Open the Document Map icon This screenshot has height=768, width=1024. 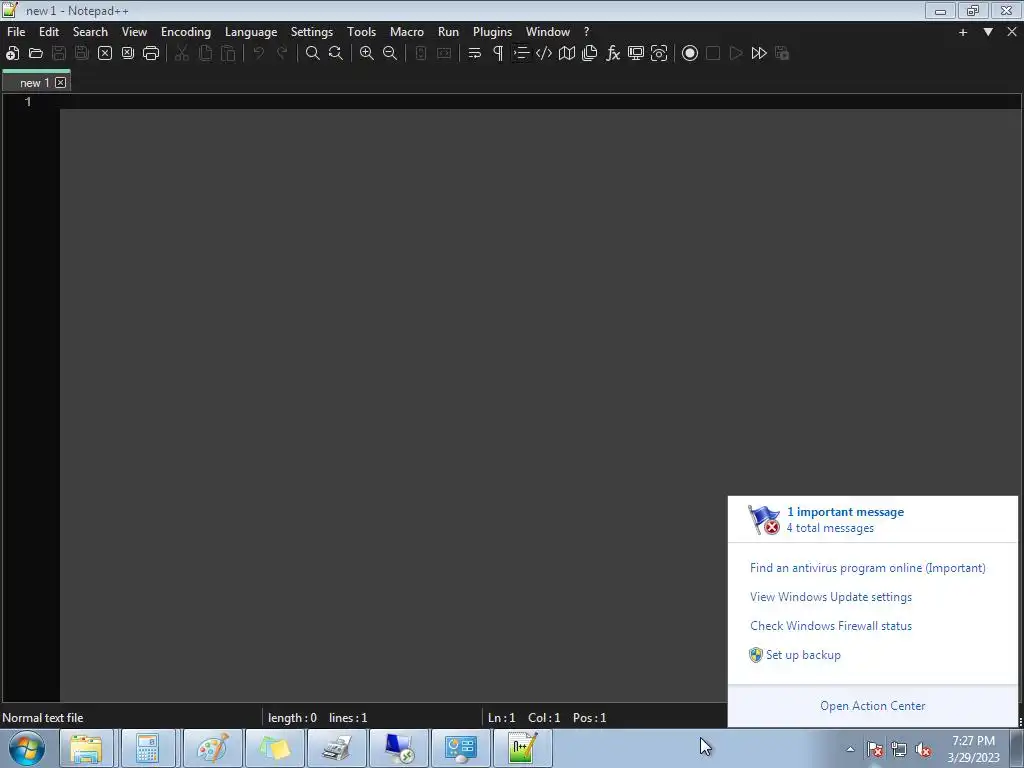(567, 54)
